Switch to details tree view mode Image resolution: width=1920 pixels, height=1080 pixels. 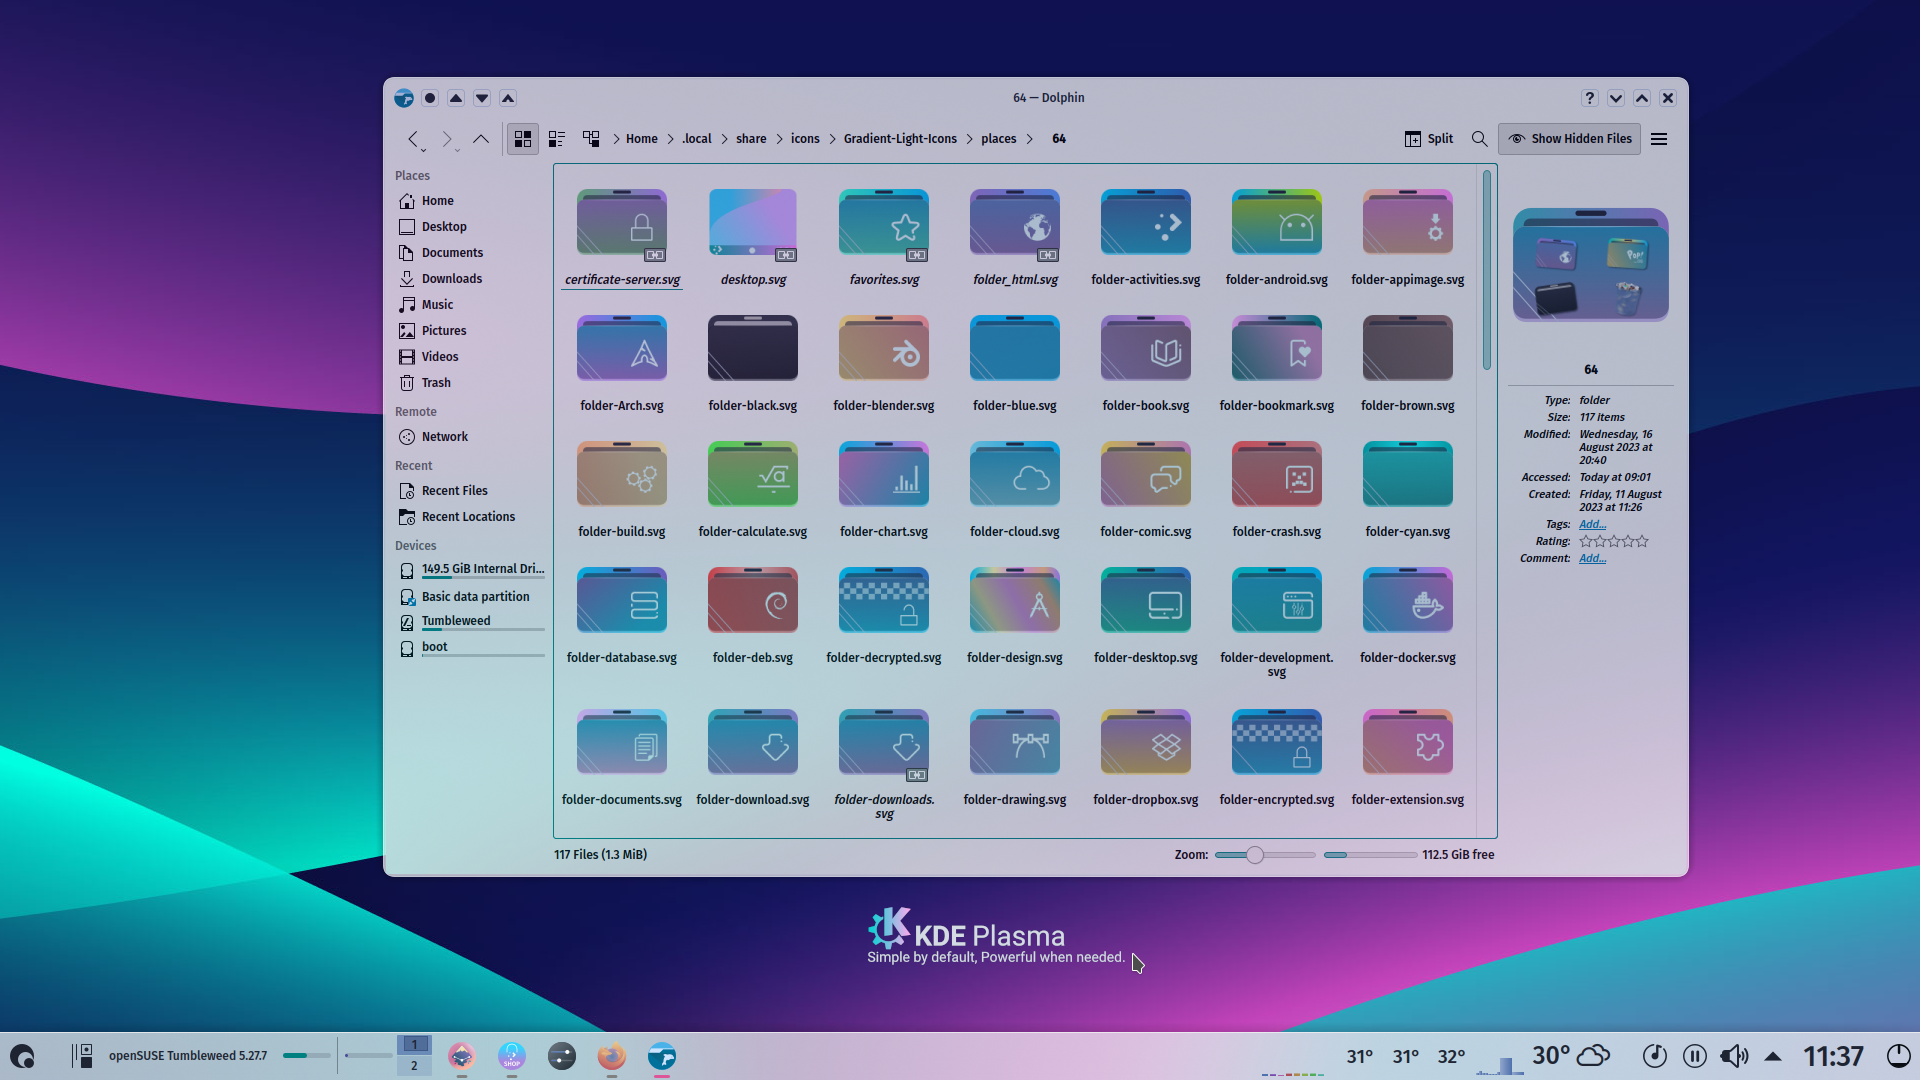coord(591,139)
